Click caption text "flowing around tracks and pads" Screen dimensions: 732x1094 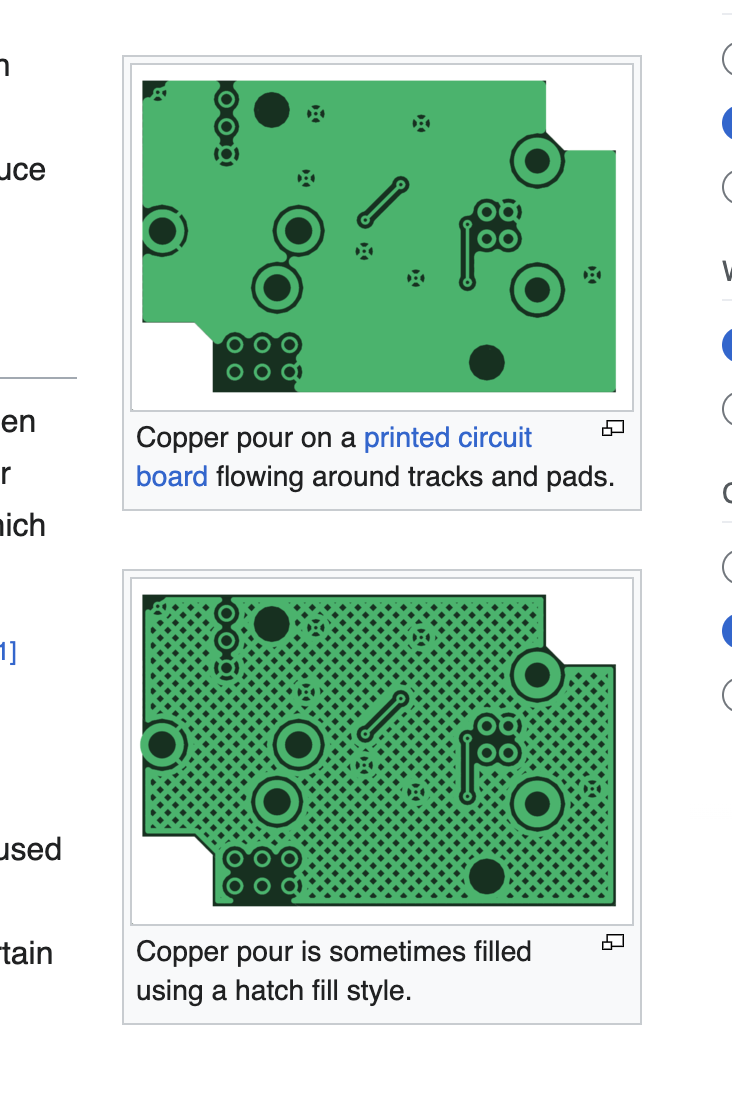pos(413,477)
